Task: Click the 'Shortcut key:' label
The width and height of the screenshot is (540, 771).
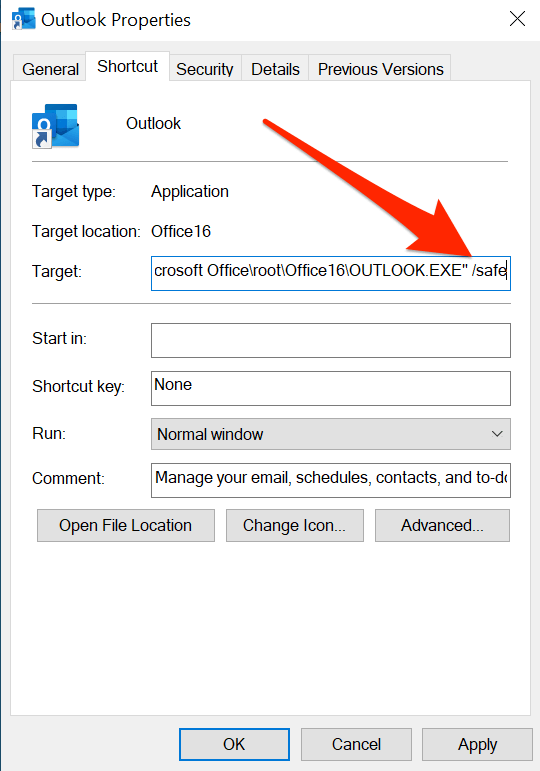Action: click(78, 386)
